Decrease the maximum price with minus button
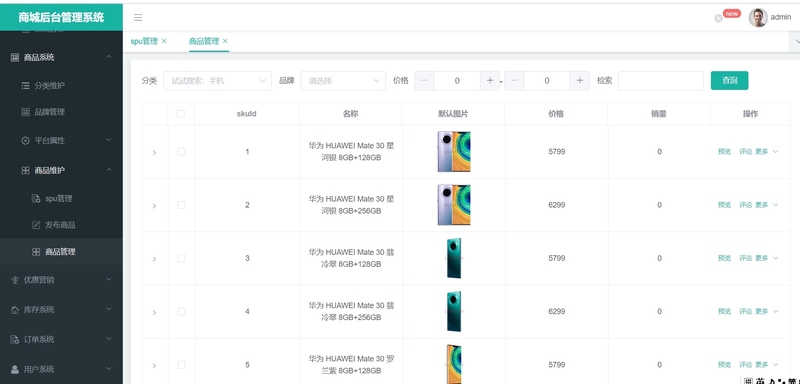The image size is (800, 384). 514,81
